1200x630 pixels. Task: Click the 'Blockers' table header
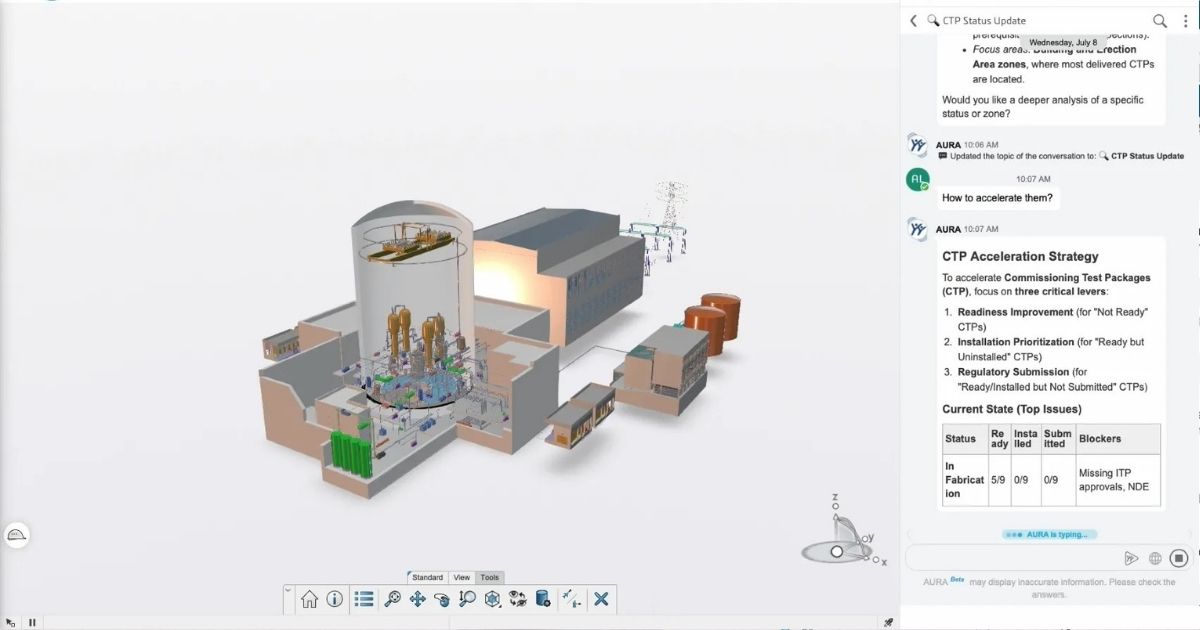tap(1117, 439)
